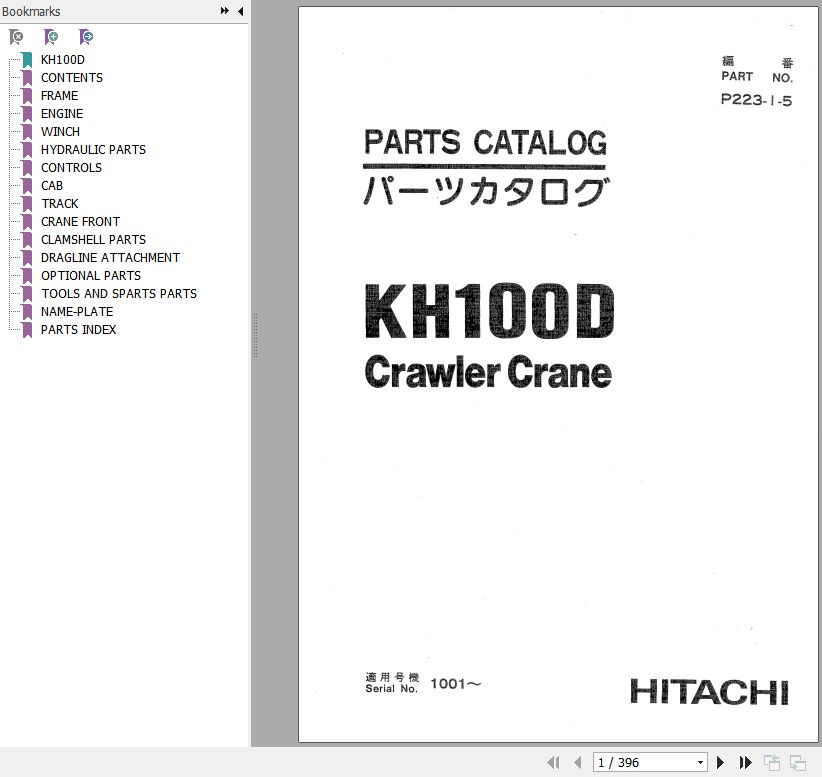Click the bookmark icon beside PARTS INDEX
This screenshot has height=777, width=822.
pyautogui.click(x=27, y=330)
